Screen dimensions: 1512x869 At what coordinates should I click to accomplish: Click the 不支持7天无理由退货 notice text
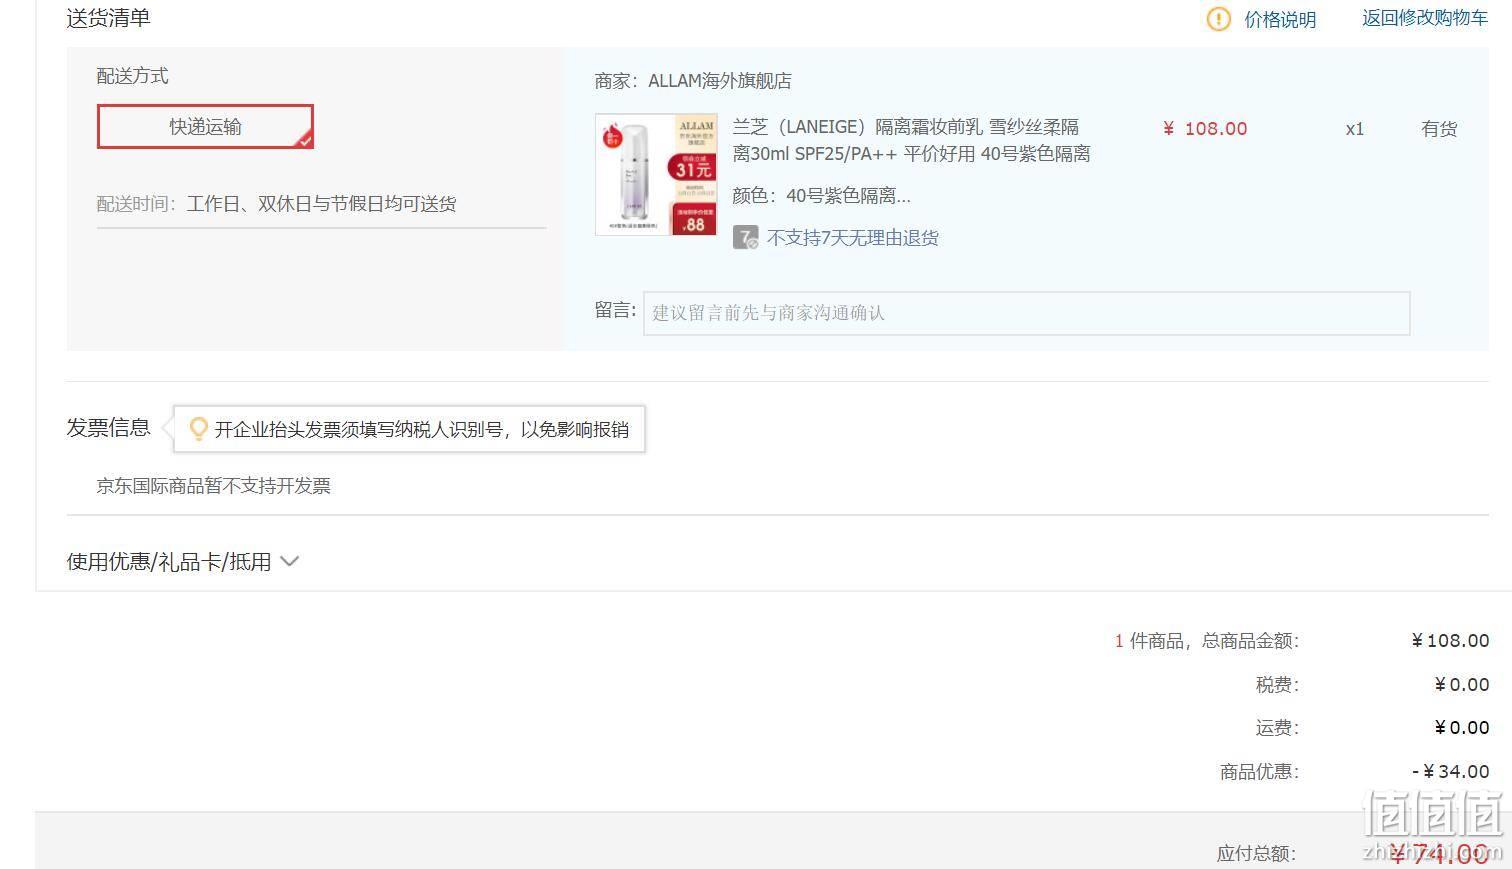click(x=853, y=238)
